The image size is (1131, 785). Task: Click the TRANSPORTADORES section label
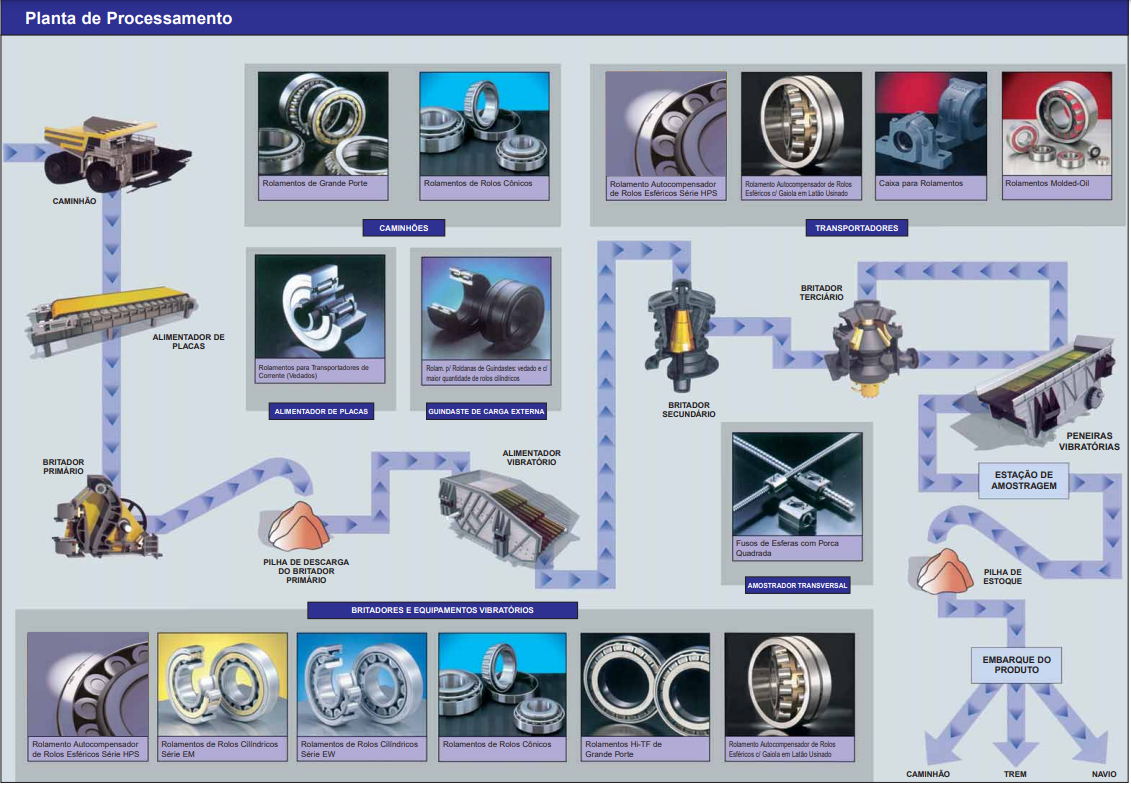pos(857,228)
